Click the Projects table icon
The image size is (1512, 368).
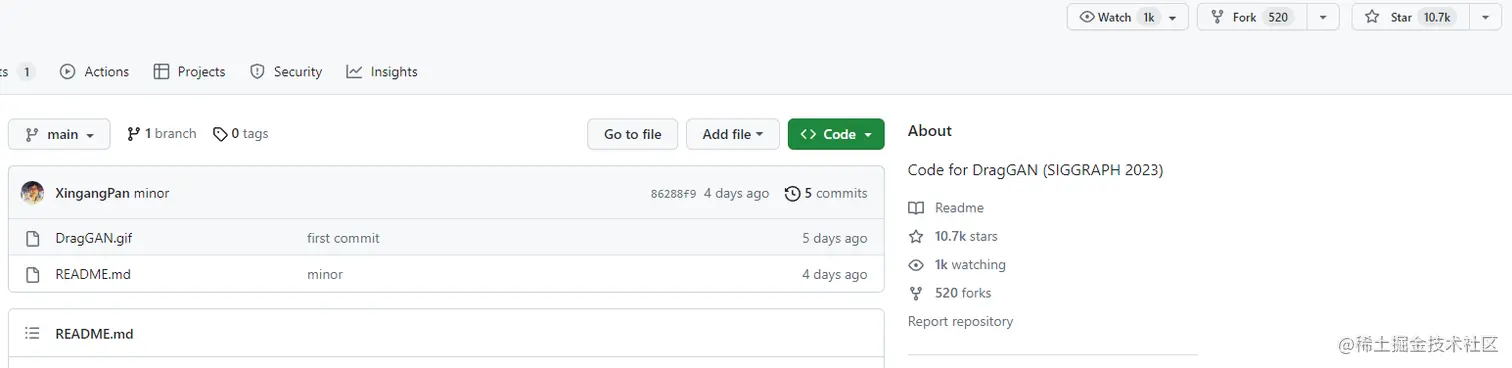tap(161, 72)
